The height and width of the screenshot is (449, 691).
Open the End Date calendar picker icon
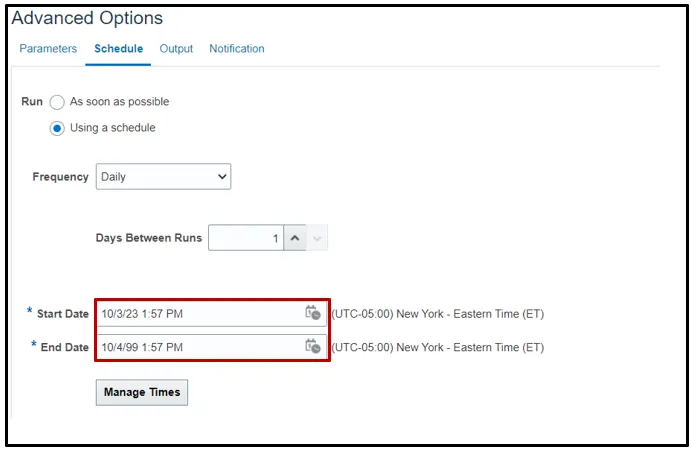point(313,346)
